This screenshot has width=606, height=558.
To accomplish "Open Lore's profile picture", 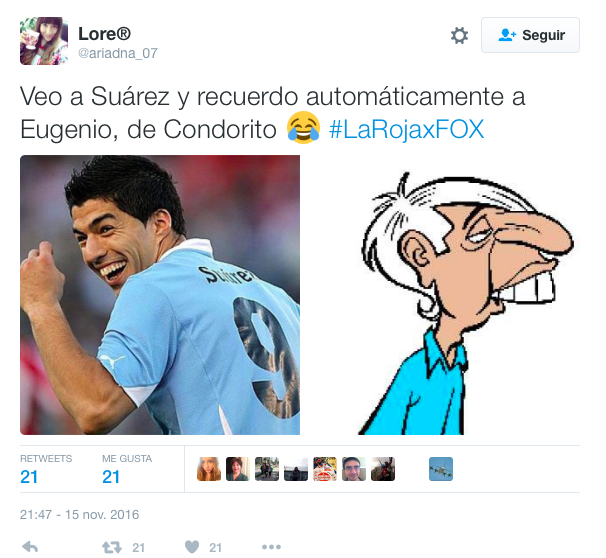I will [44, 41].
